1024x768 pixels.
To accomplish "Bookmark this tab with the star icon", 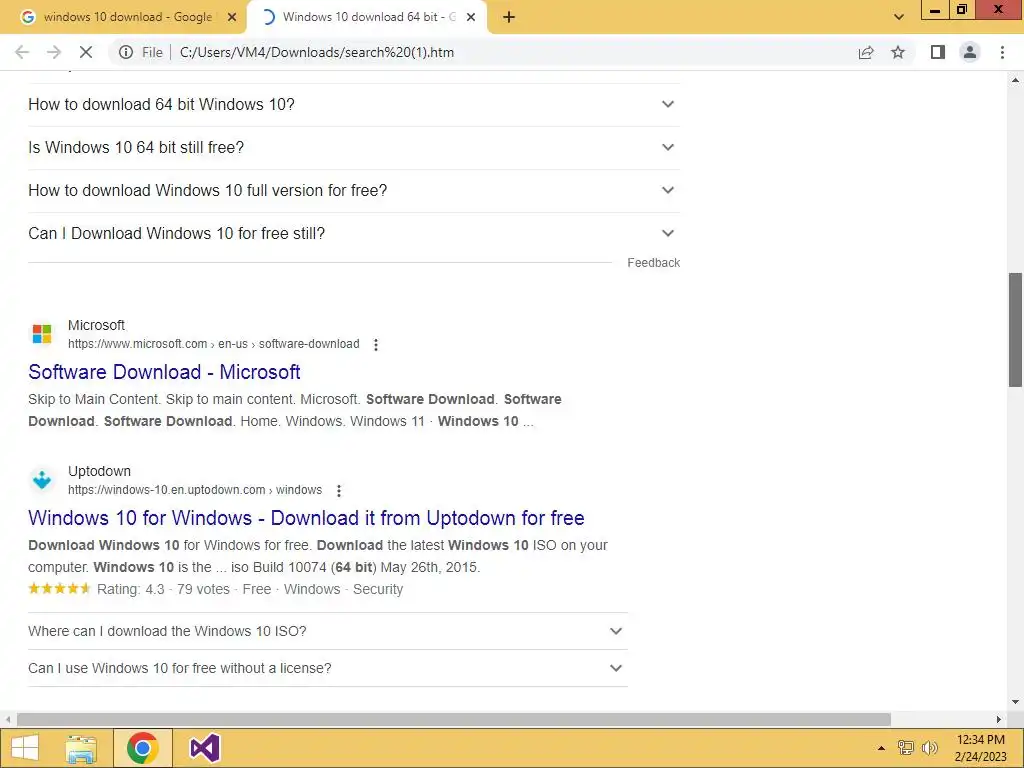I will pos(898,52).
